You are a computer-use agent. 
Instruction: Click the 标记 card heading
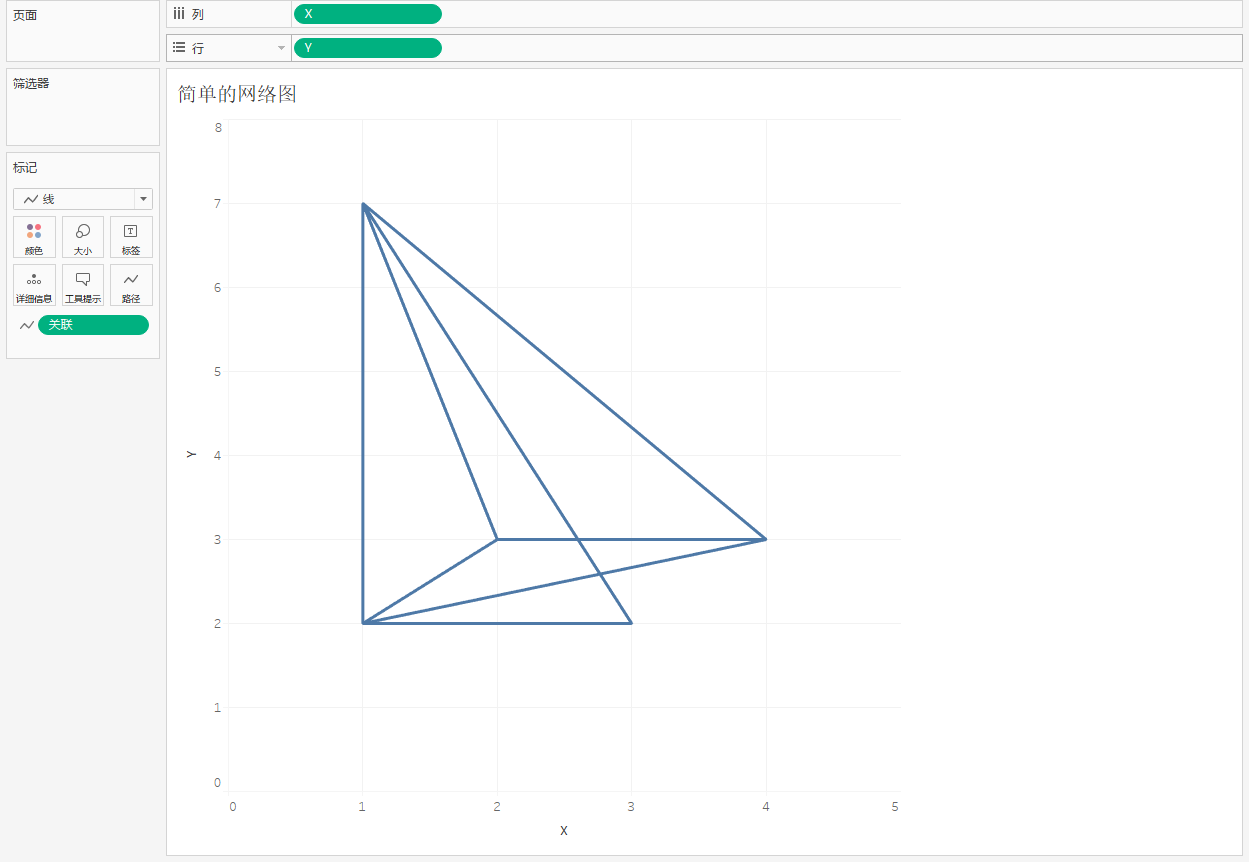(x=25, y=168)
